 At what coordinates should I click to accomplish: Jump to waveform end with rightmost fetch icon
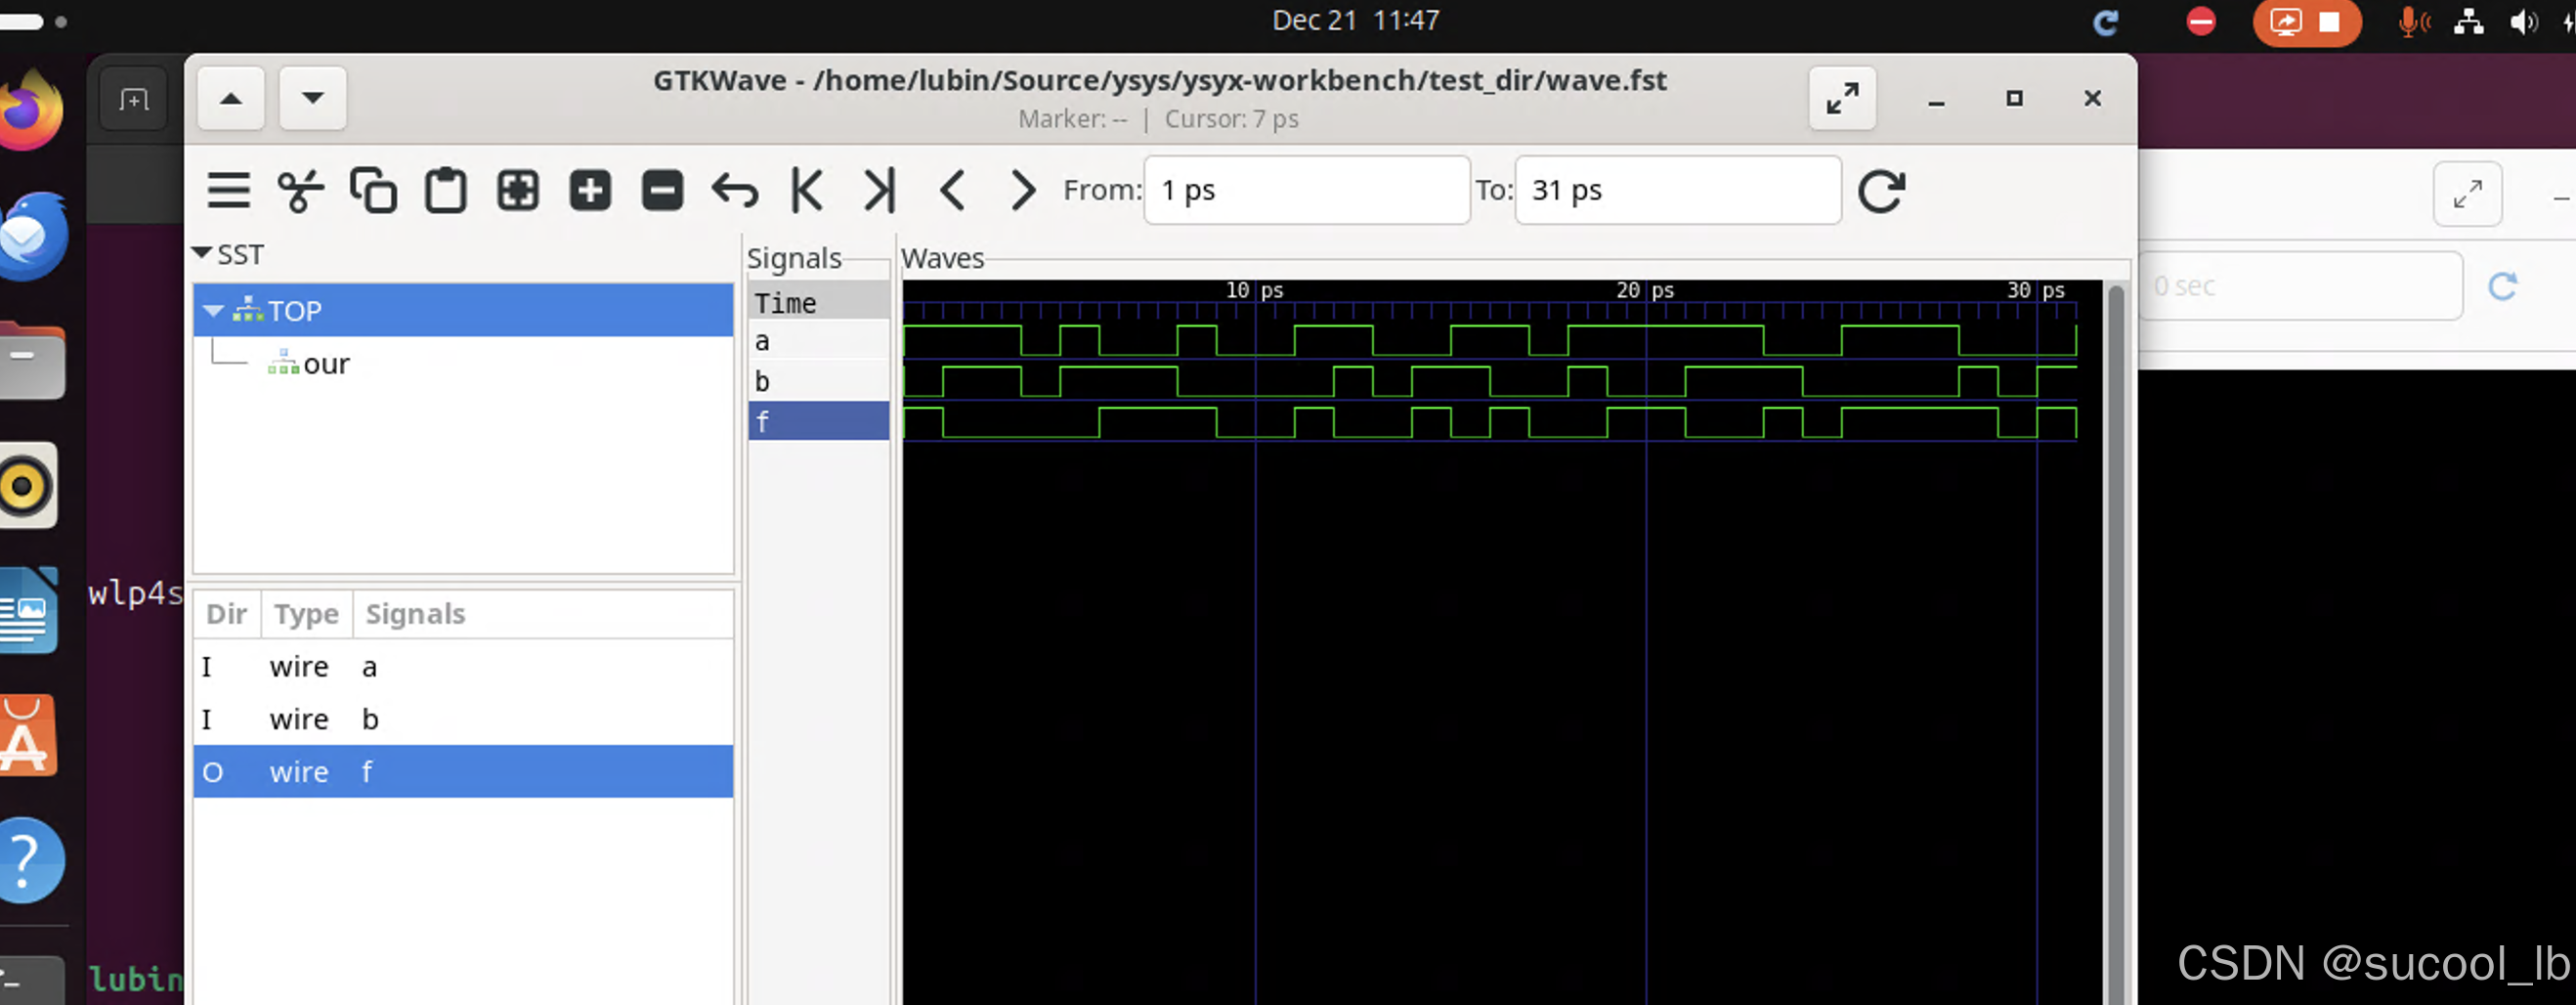878,190
